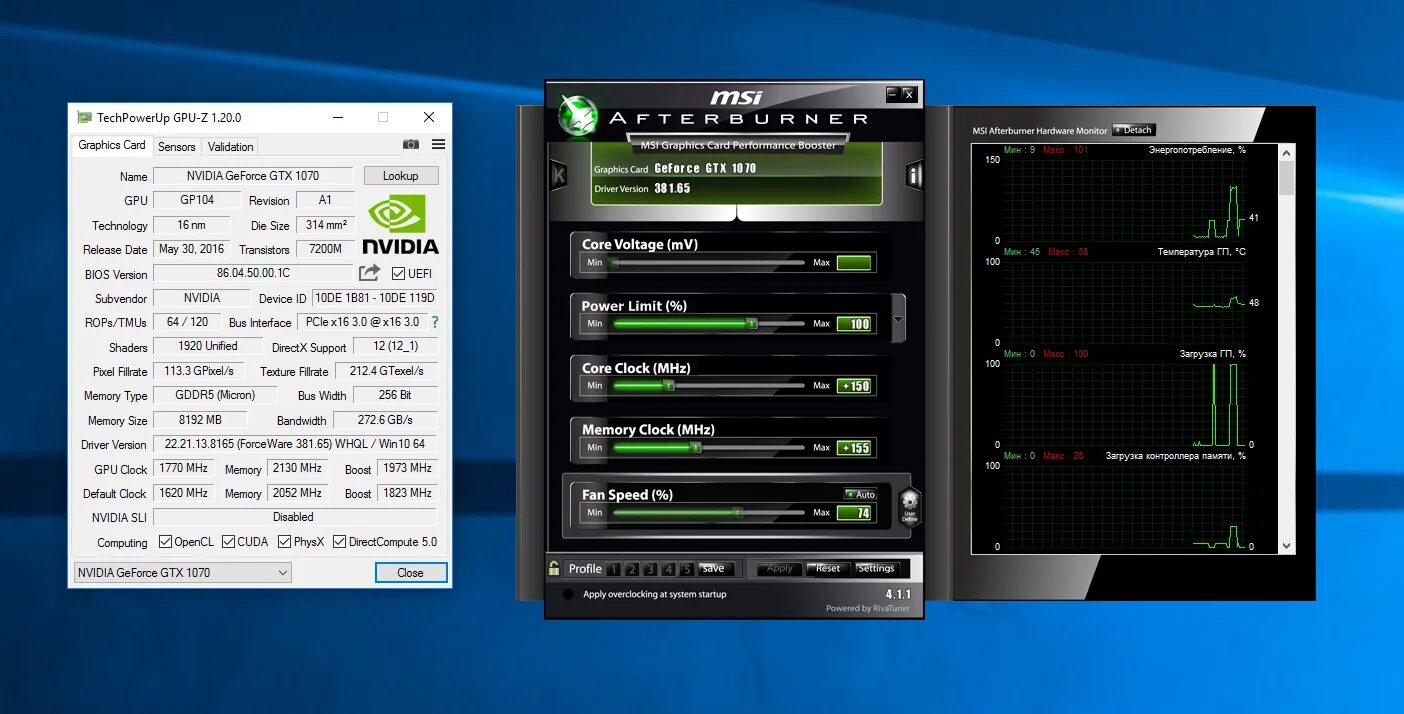Click the NVIDIA SLI Disabled field
Screen dimensions: 1404x714
[x=295, y=517]
